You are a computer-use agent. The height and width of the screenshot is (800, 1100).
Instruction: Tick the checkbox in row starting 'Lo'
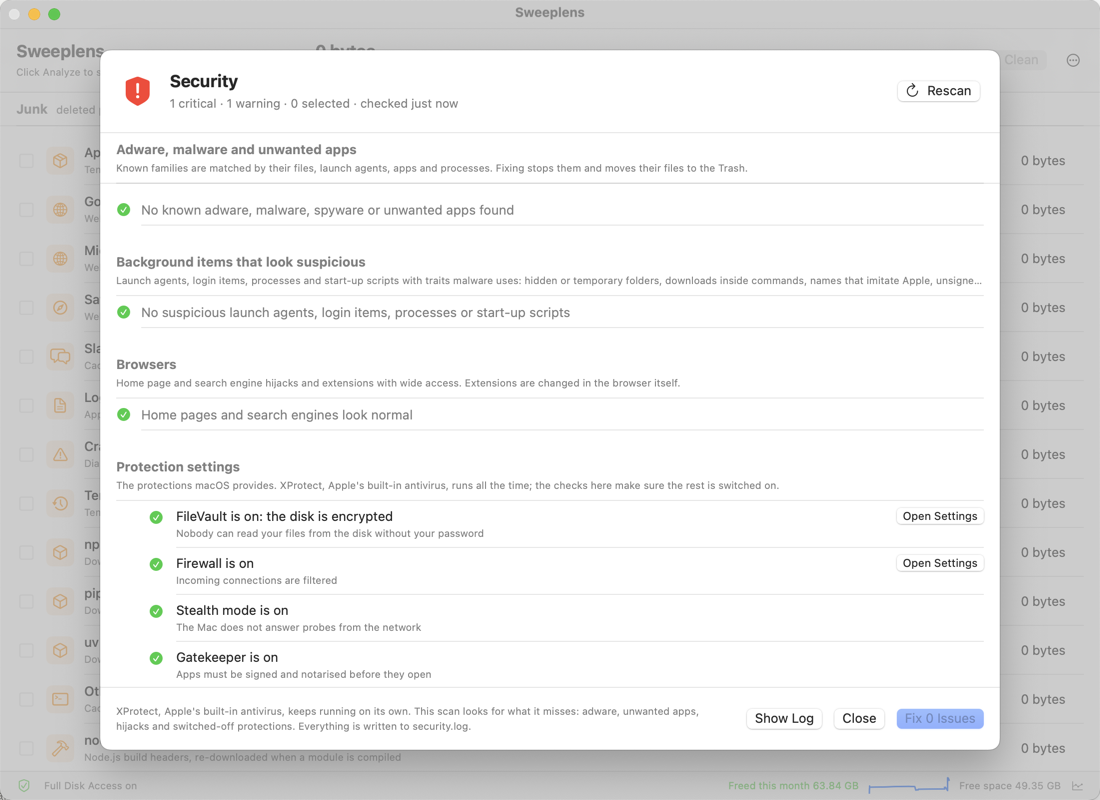(27, 406)
